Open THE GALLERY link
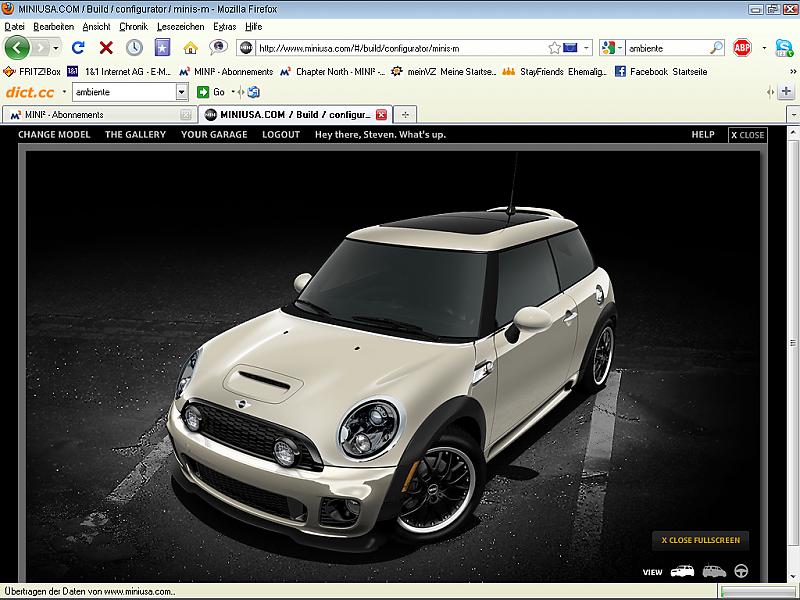Image resolution: width=800 pixels, height=600 pixels. (135, 135)
